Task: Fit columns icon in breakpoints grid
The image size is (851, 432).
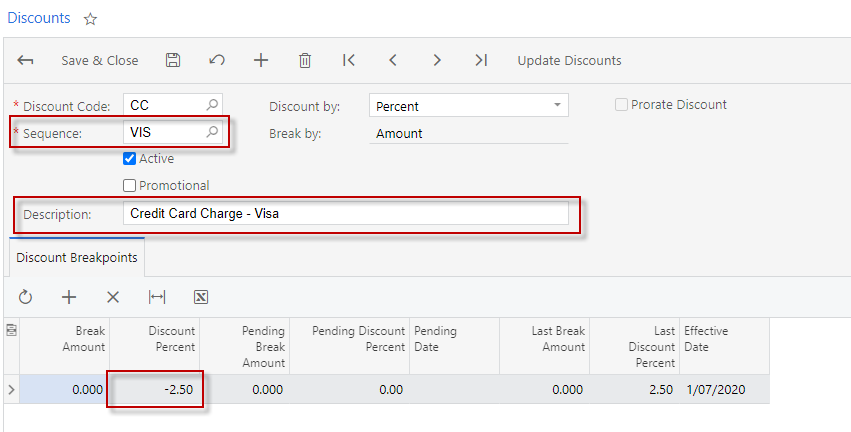Action: [x=157, y=297]
